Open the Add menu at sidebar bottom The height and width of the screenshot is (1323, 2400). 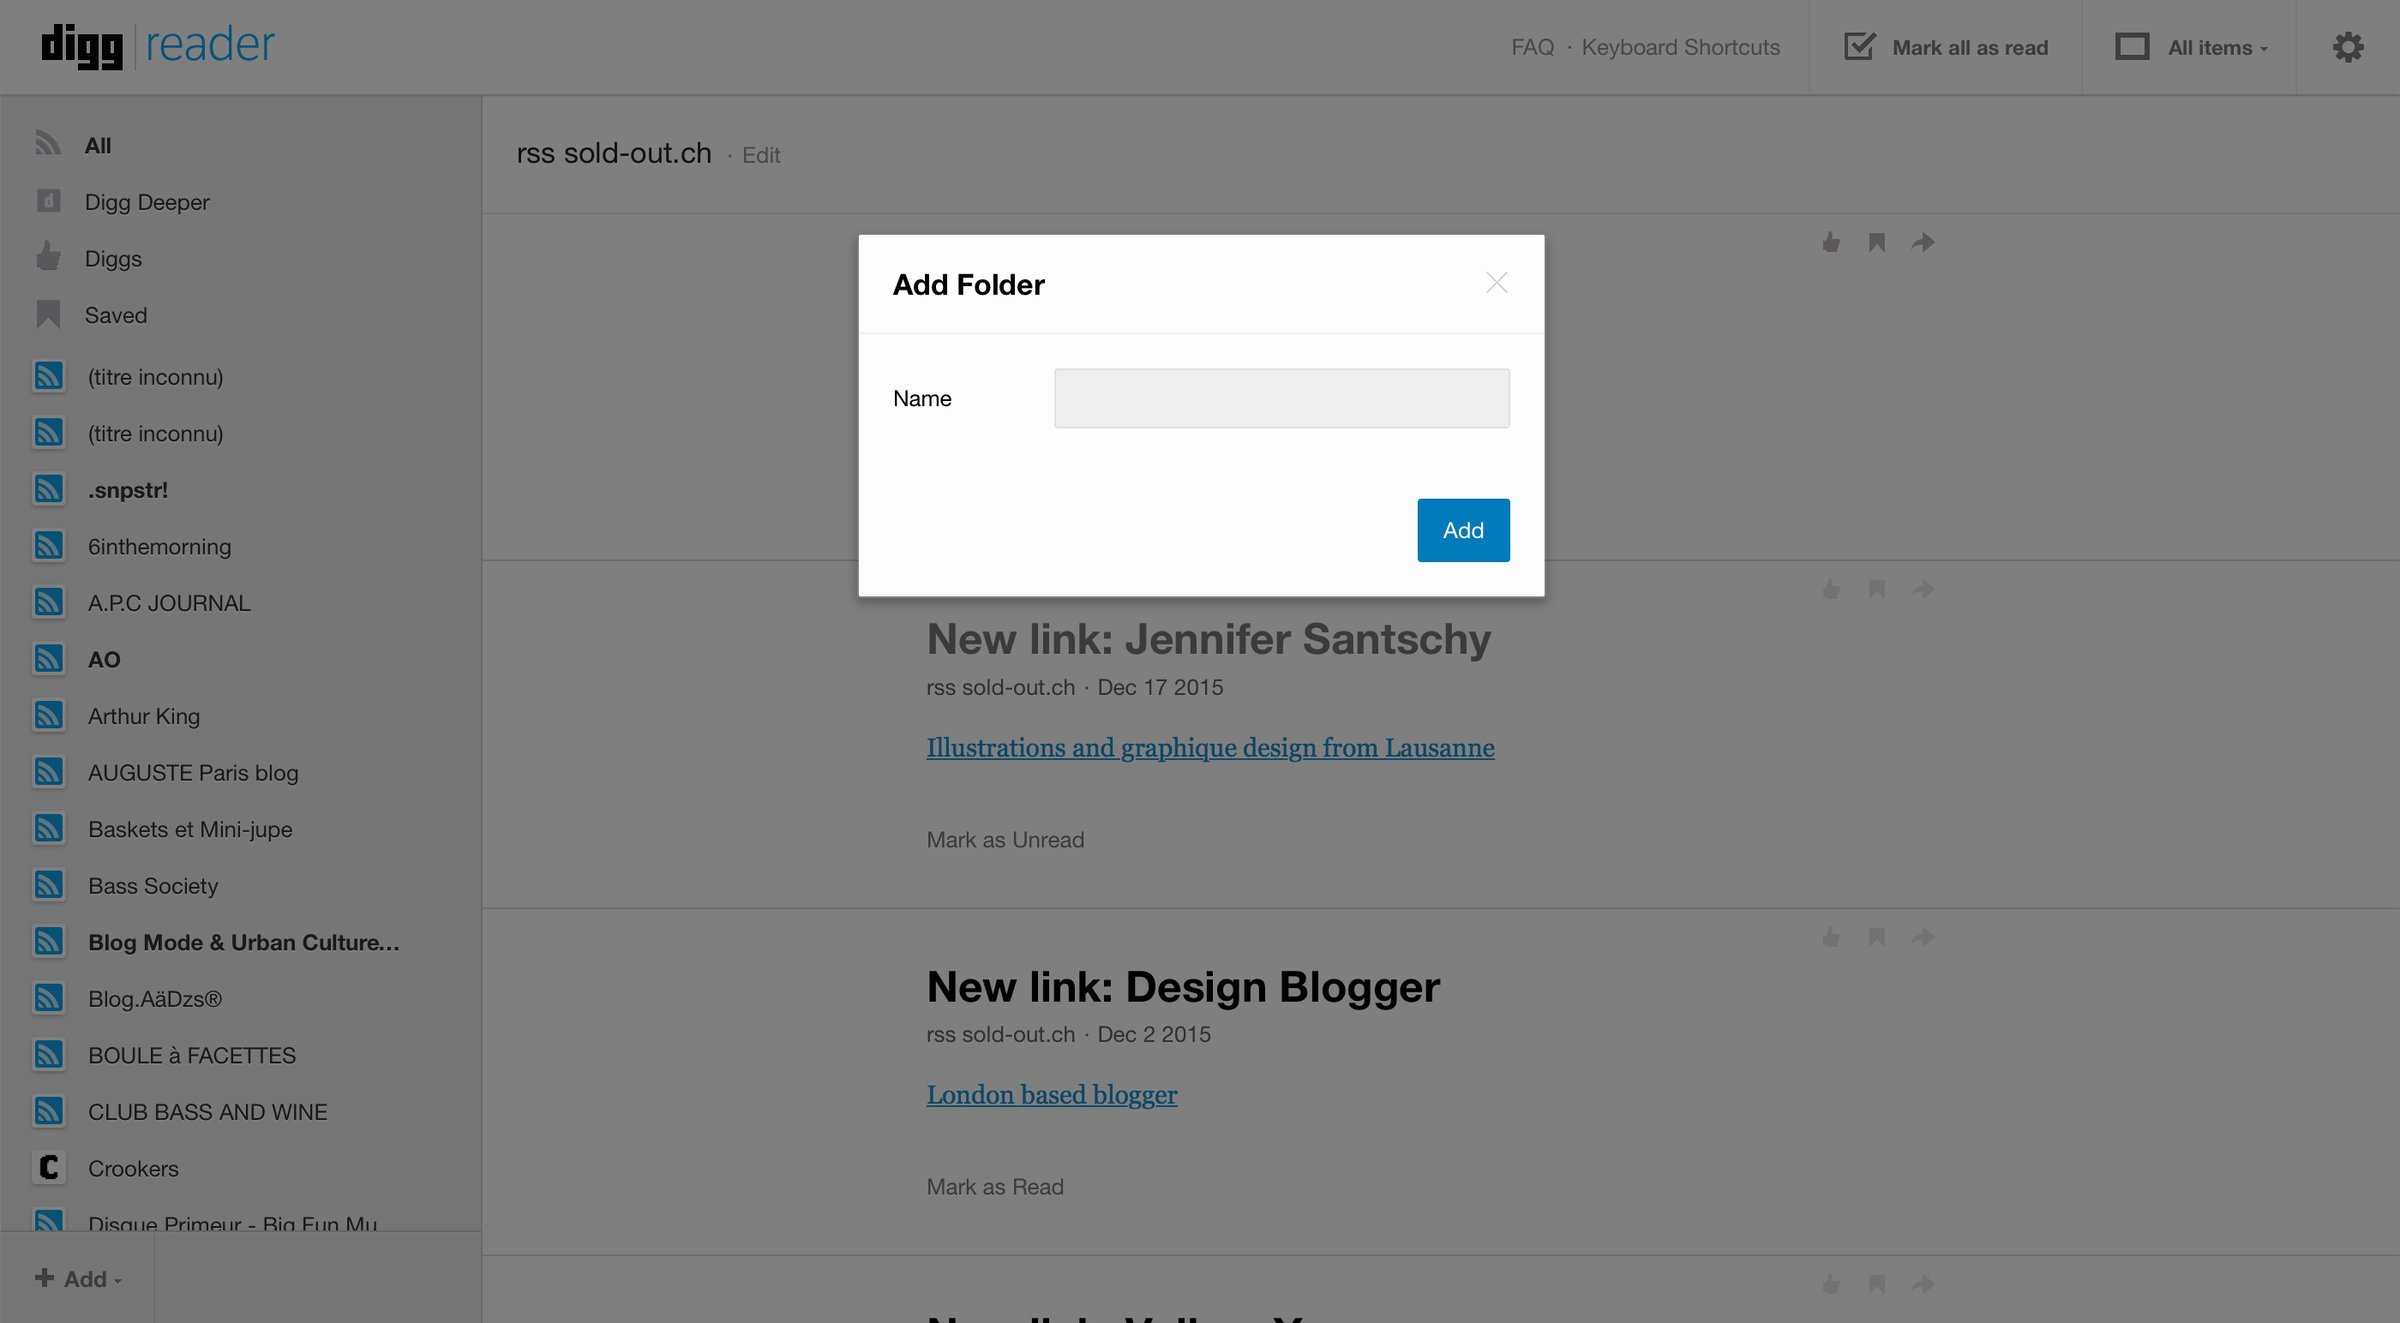click(78, 1278)
